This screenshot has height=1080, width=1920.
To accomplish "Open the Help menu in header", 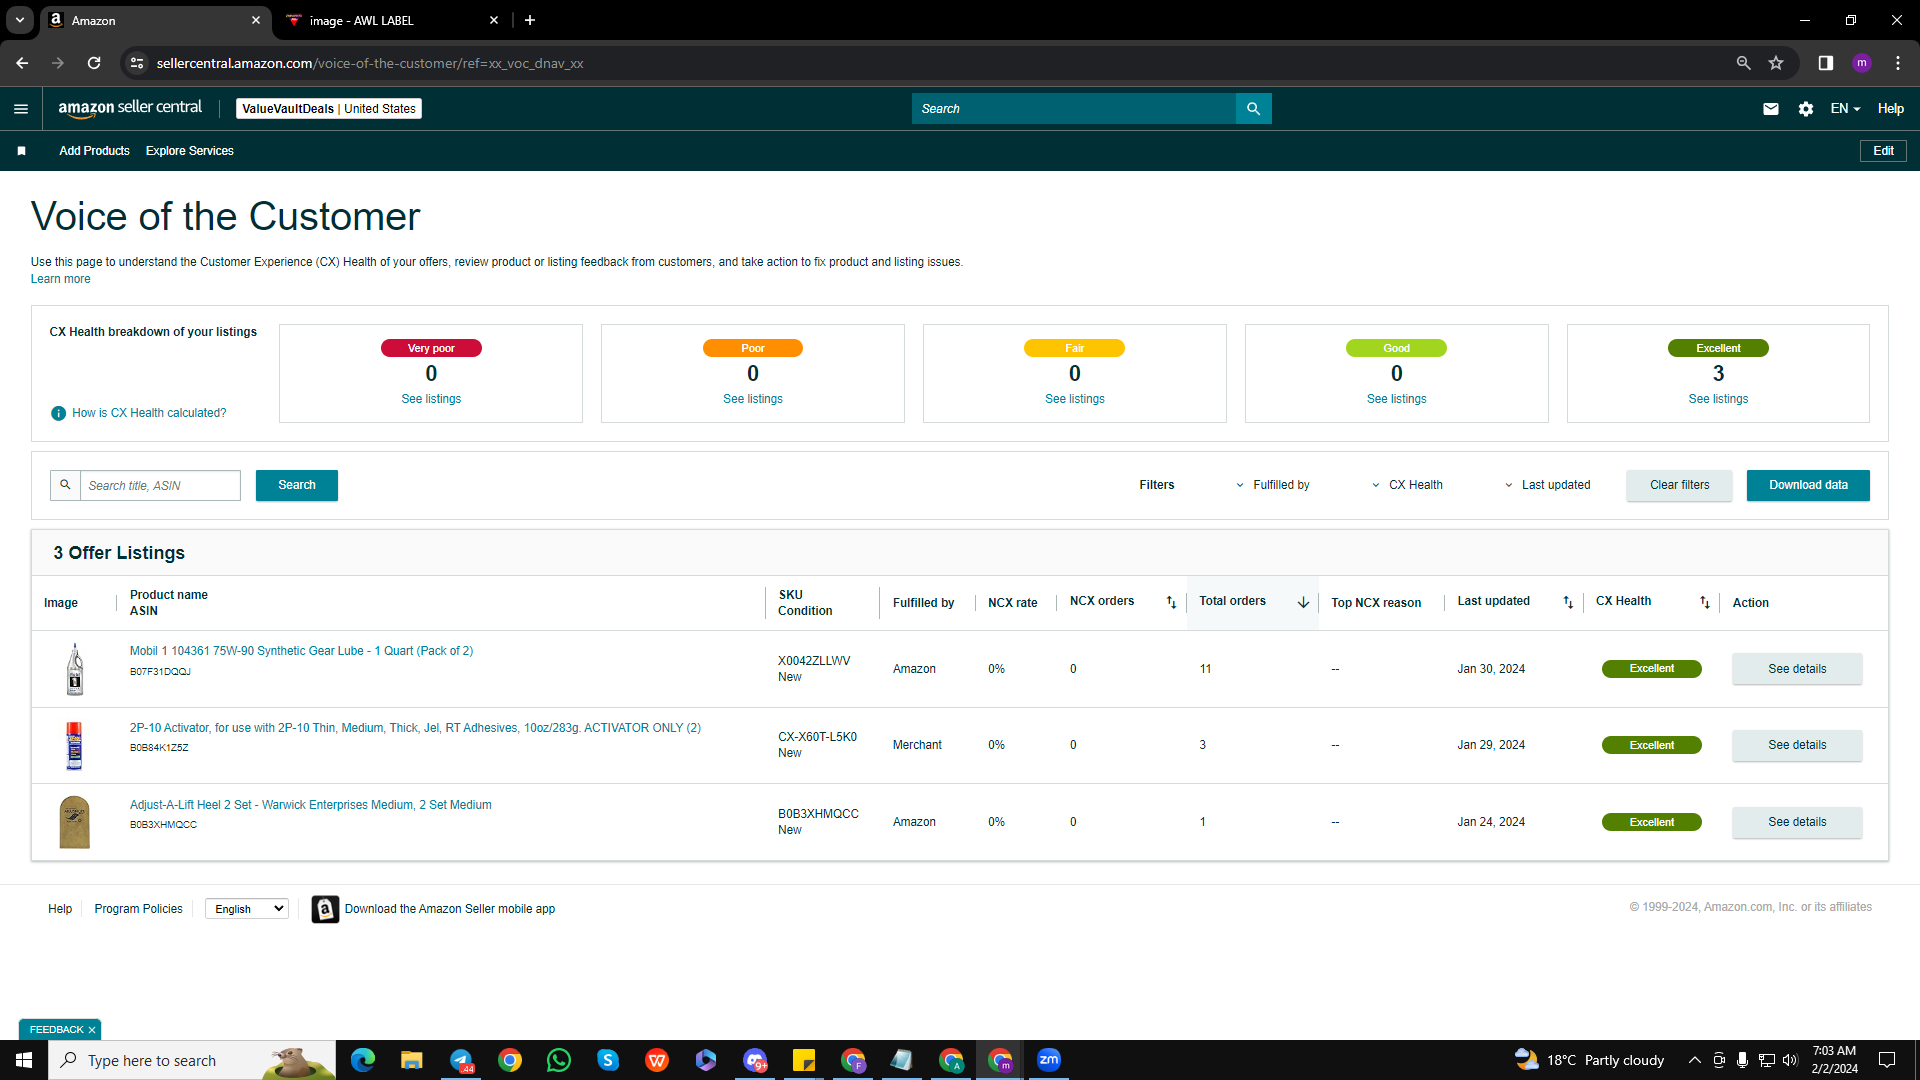I will pyautogui.click(x=1890, y=109).
